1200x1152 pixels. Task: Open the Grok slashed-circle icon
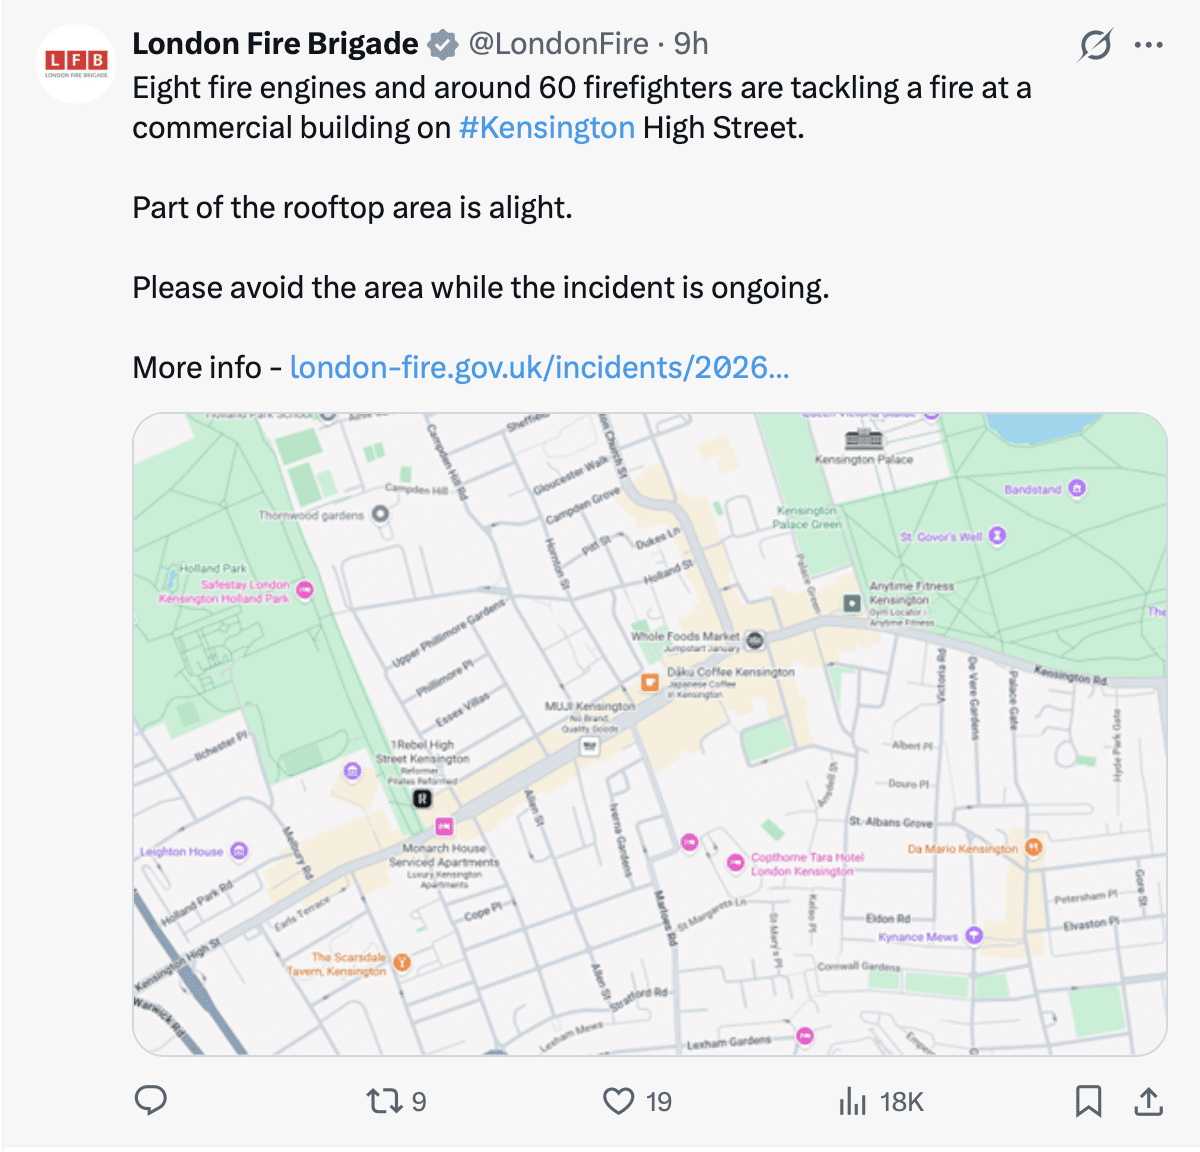[x=1096, y=45]
